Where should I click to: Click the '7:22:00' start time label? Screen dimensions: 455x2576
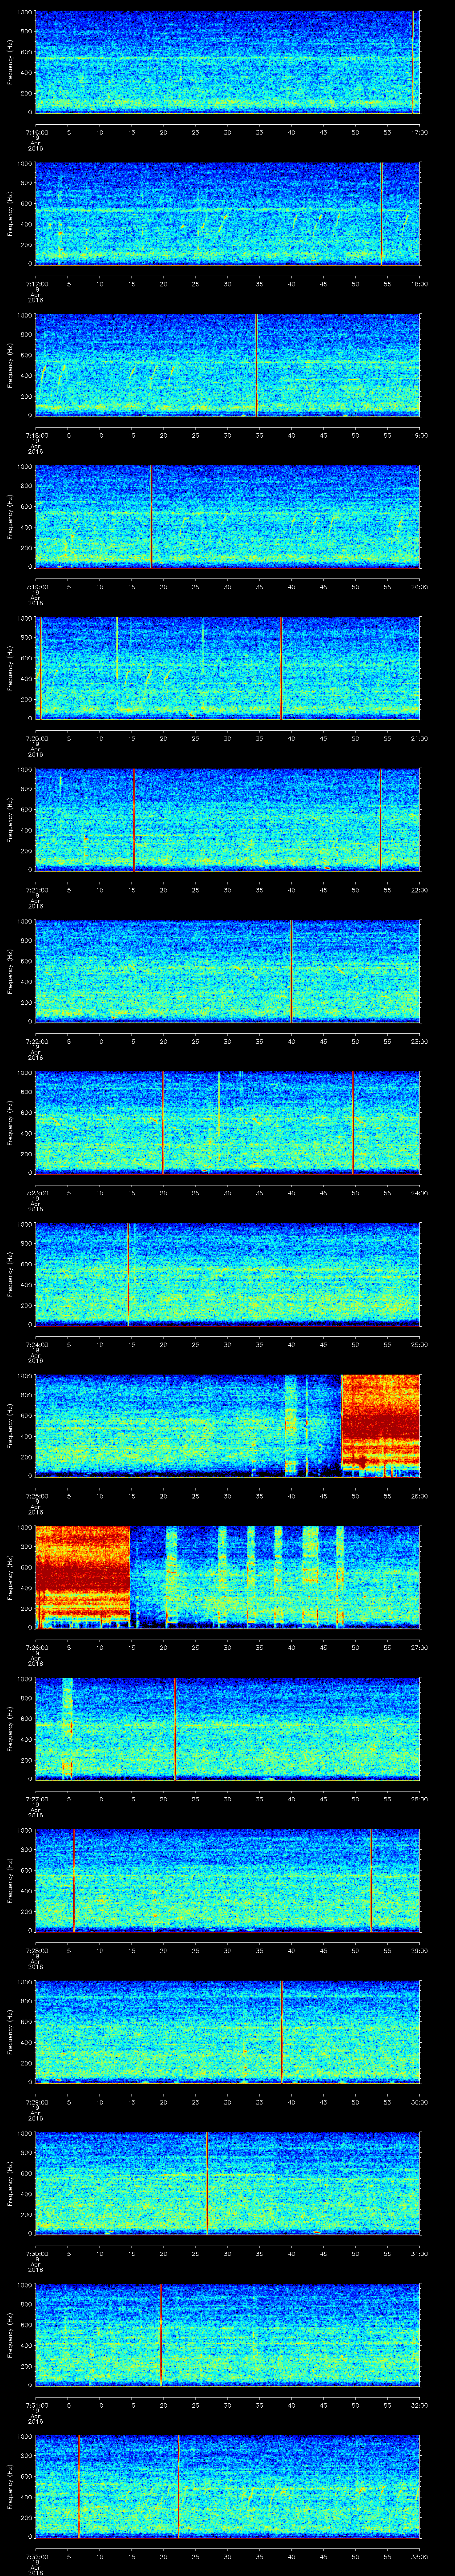(x=36, y=1042)
